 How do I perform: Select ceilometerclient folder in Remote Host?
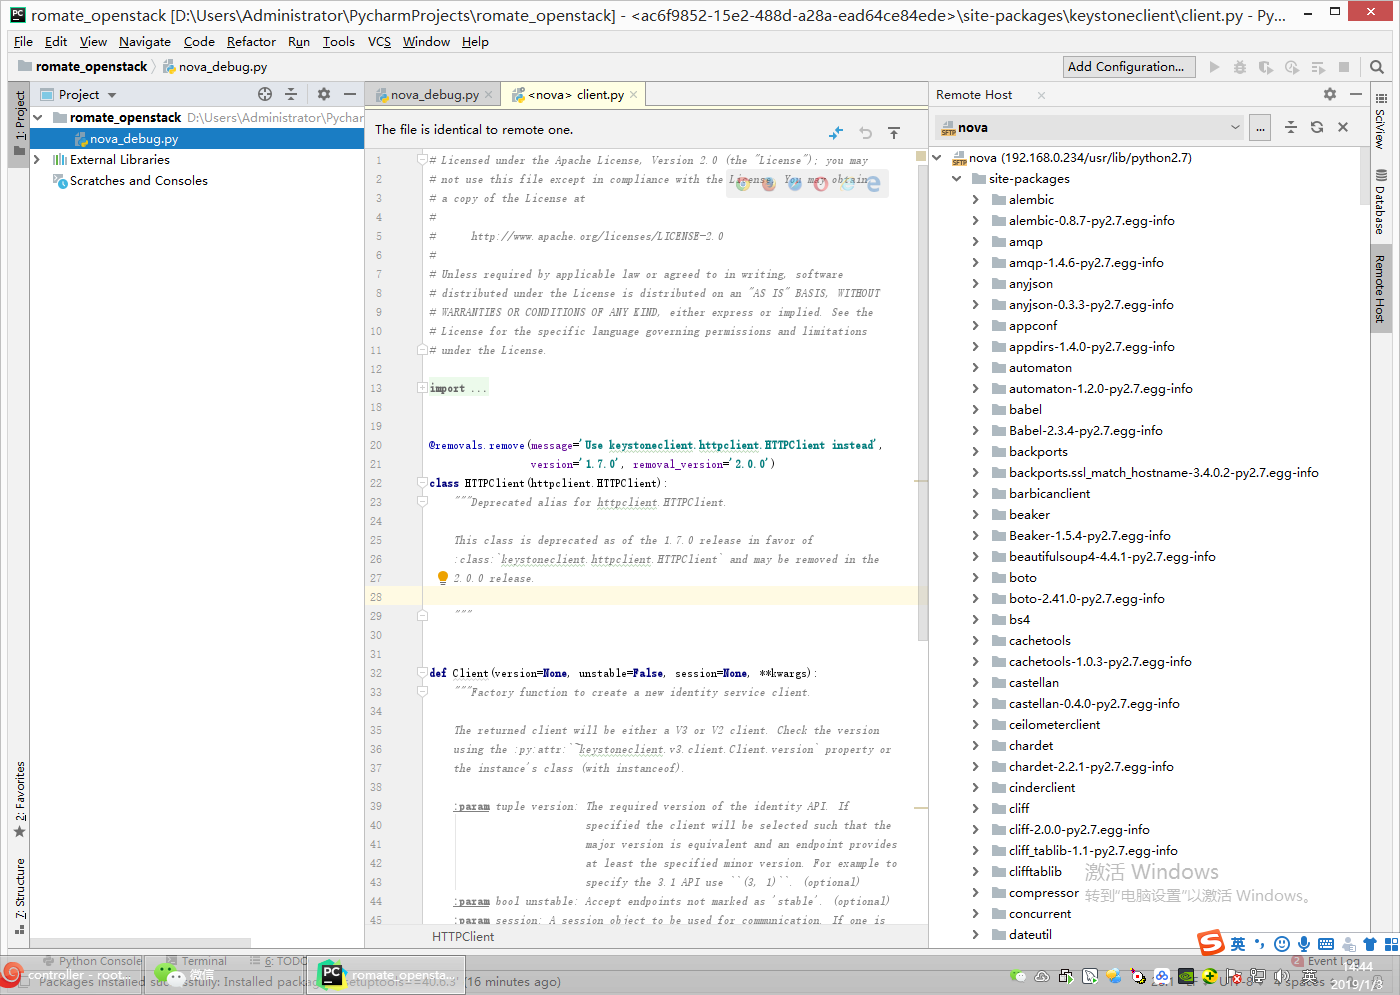(x=1054, y=725)
